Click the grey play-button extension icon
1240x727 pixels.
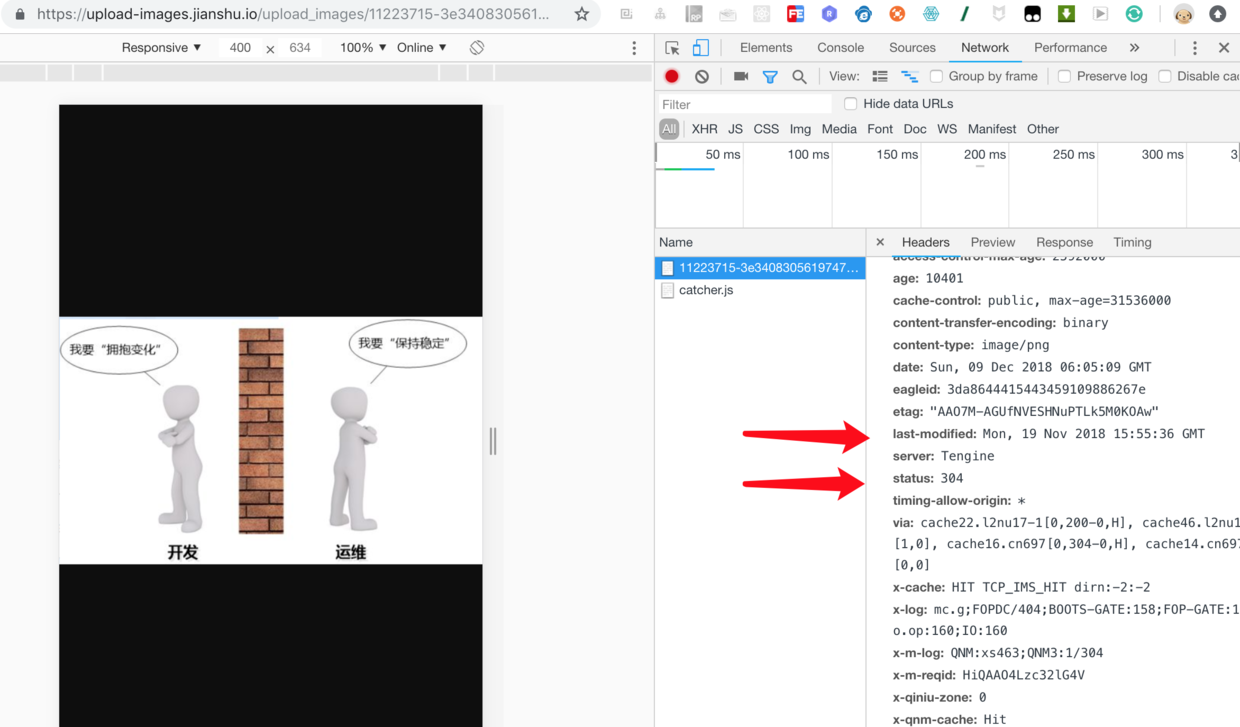1100,14
